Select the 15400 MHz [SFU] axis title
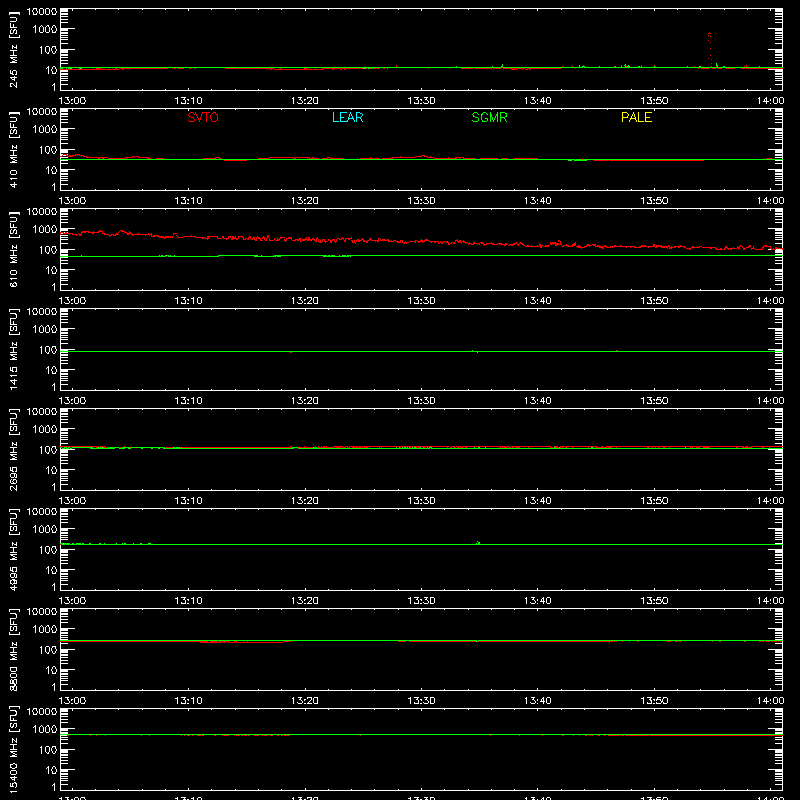This screenshot has width=800, height=800. point(13,749)
